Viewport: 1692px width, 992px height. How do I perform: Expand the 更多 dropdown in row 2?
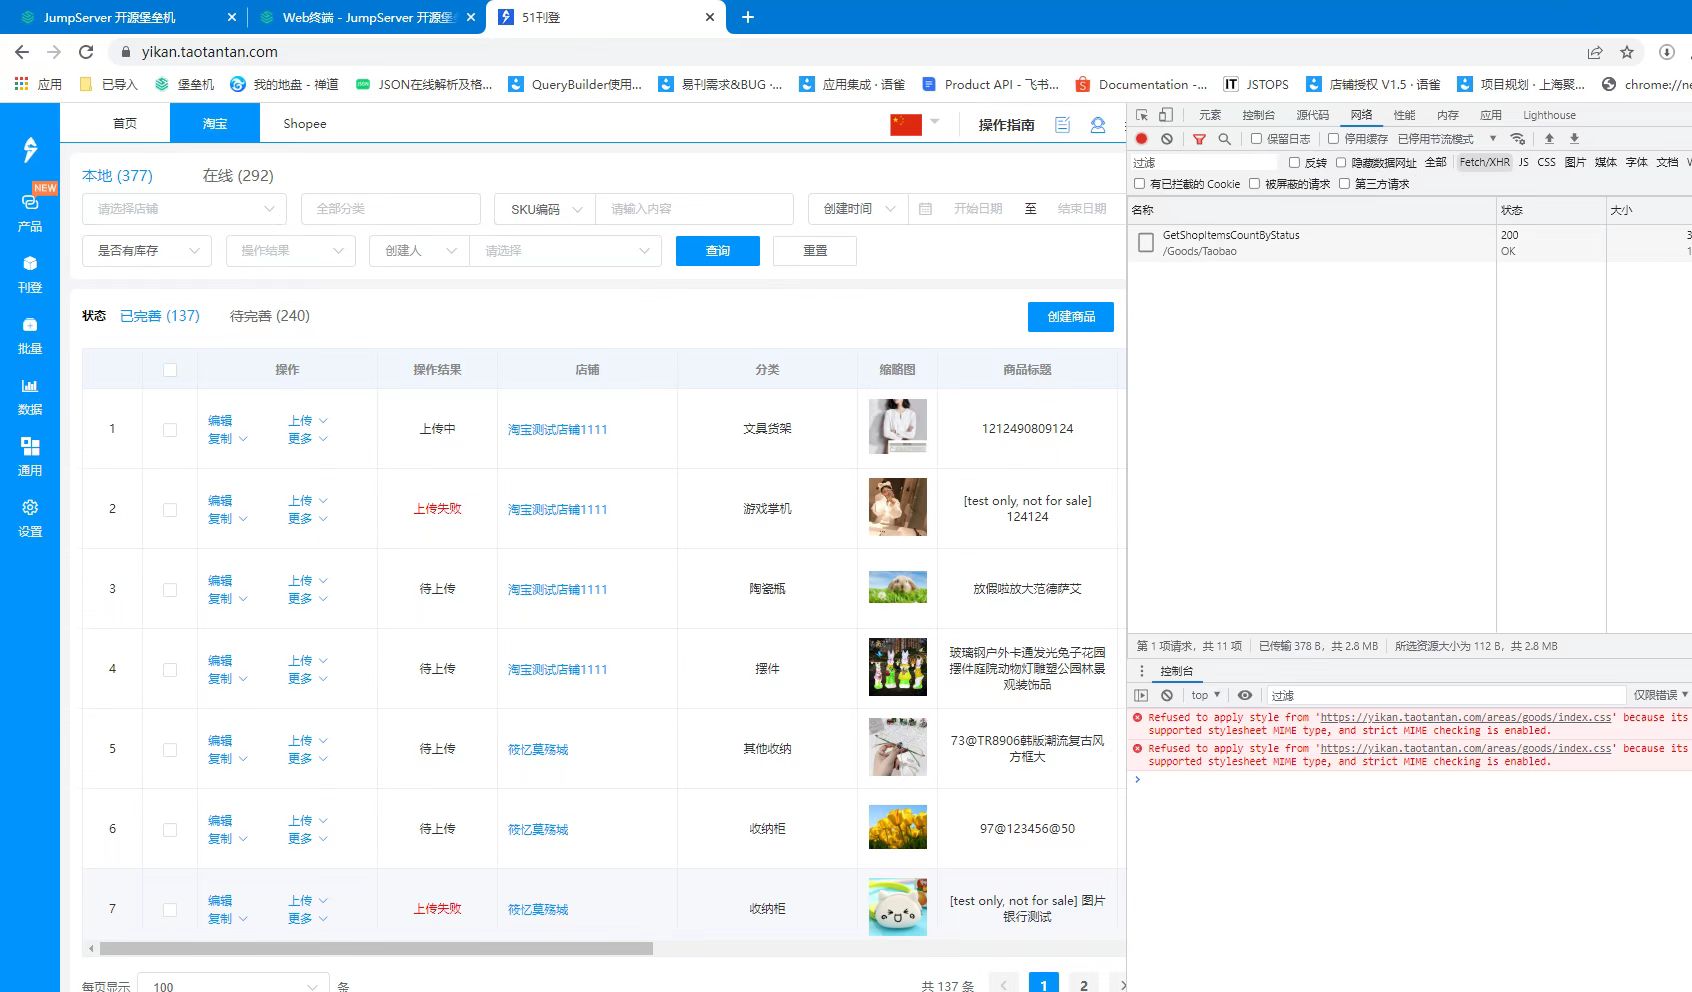pos(308,519)
